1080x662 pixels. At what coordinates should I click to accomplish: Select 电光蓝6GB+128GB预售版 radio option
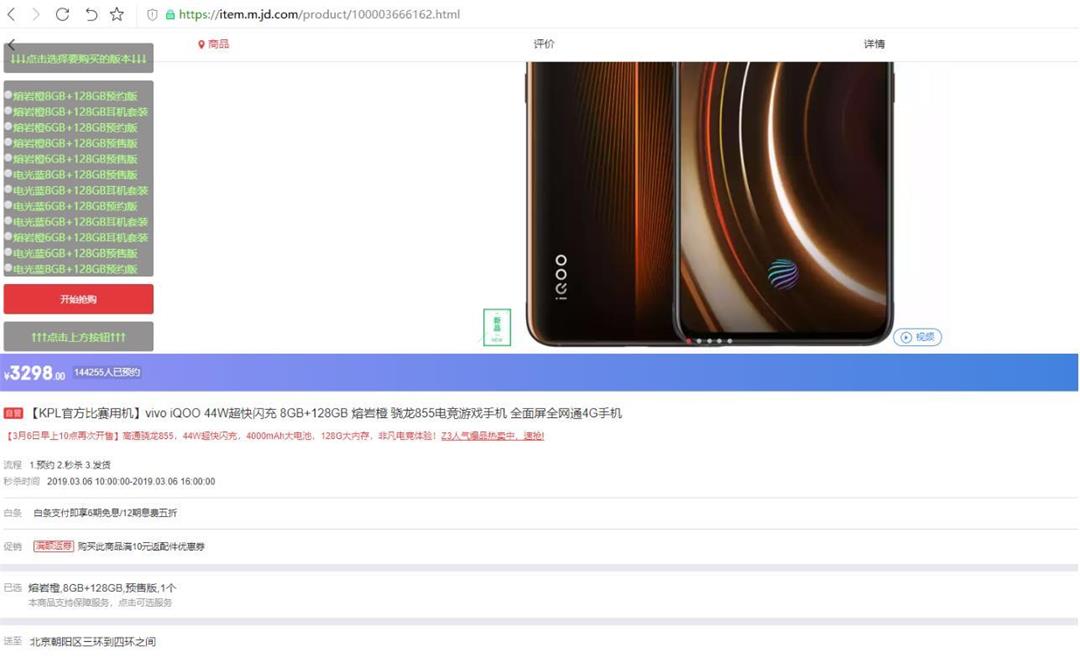click(8, 253)
